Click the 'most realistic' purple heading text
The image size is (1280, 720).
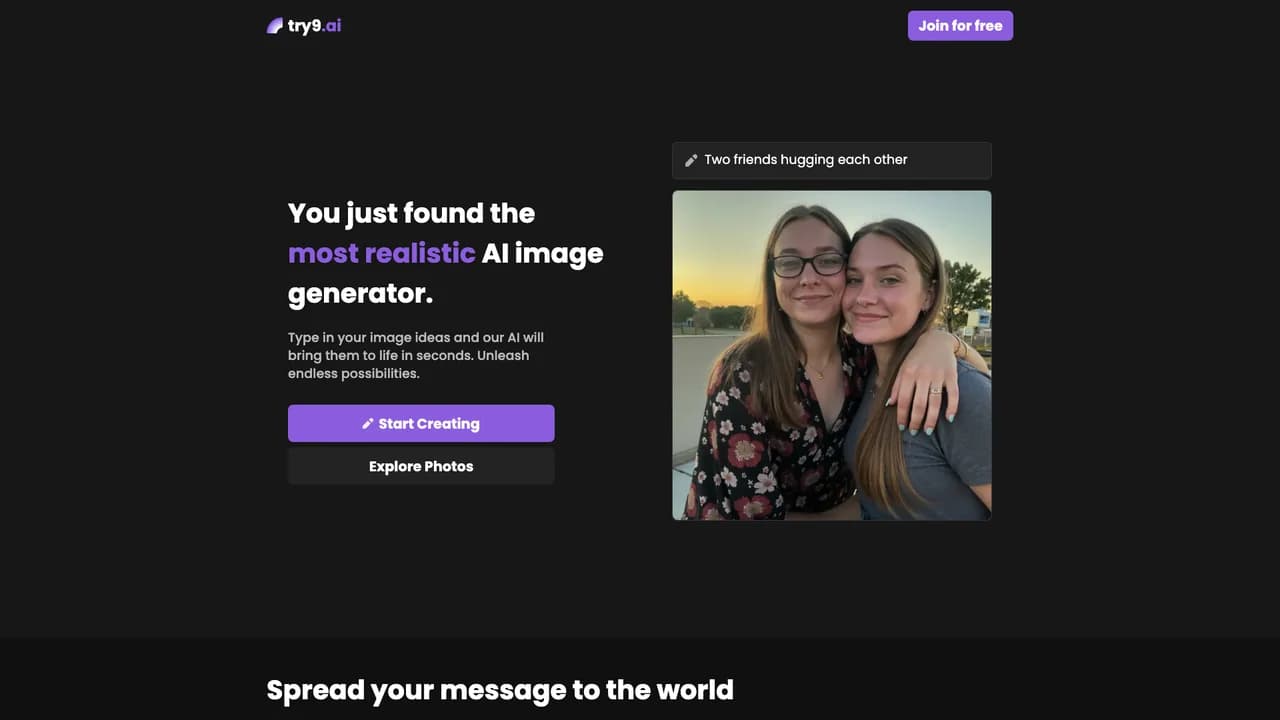[382, 253]
